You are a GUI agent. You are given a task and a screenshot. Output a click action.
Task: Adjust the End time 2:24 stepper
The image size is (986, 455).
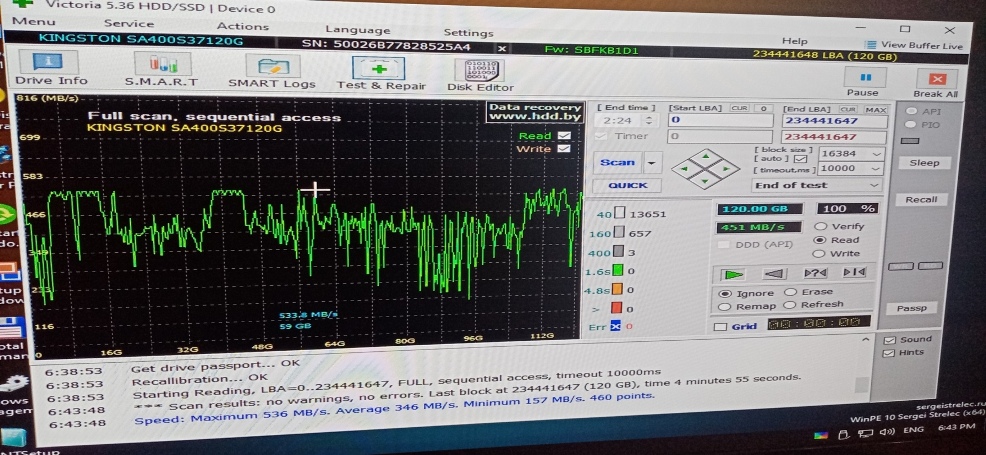pyautogui.click(x=650, y=119)
